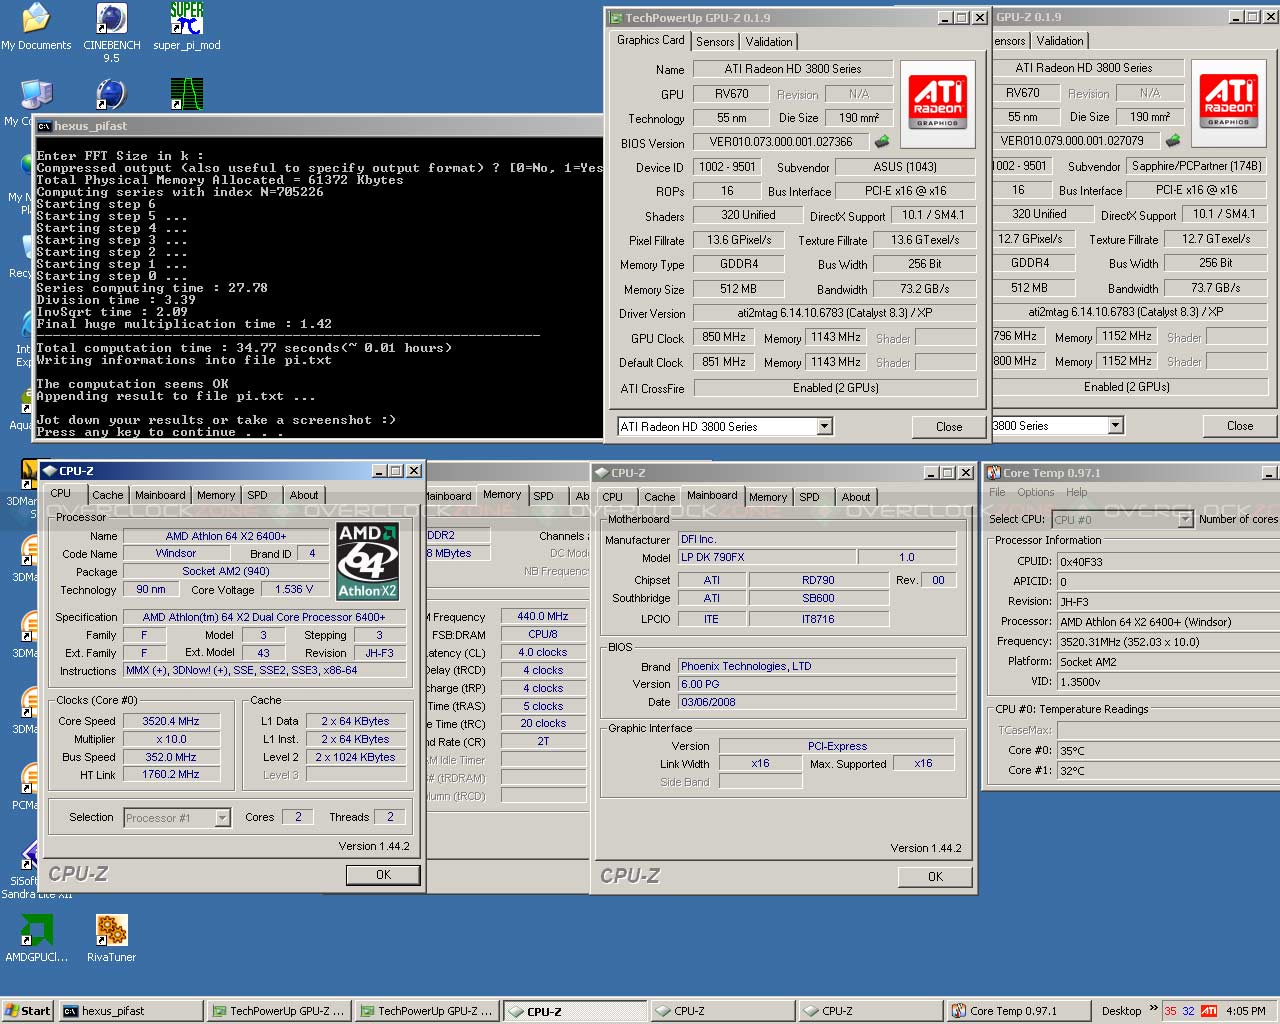The image size is (1280, 1024).
Task: Open Processor #1 selection dropdown in CPU-Z
Action: [x=222, y=818]
